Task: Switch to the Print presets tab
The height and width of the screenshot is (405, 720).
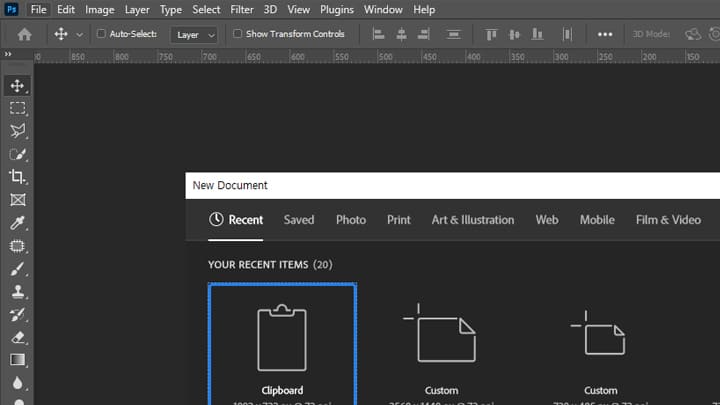Action: 399,220
